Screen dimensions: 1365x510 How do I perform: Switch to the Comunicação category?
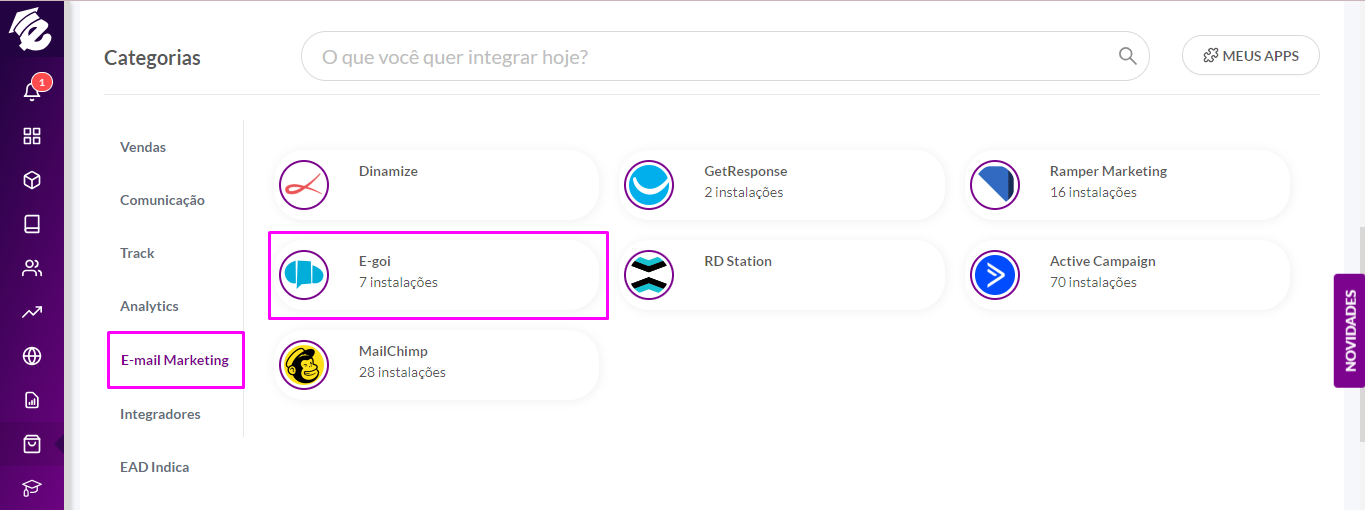[162, 200]
